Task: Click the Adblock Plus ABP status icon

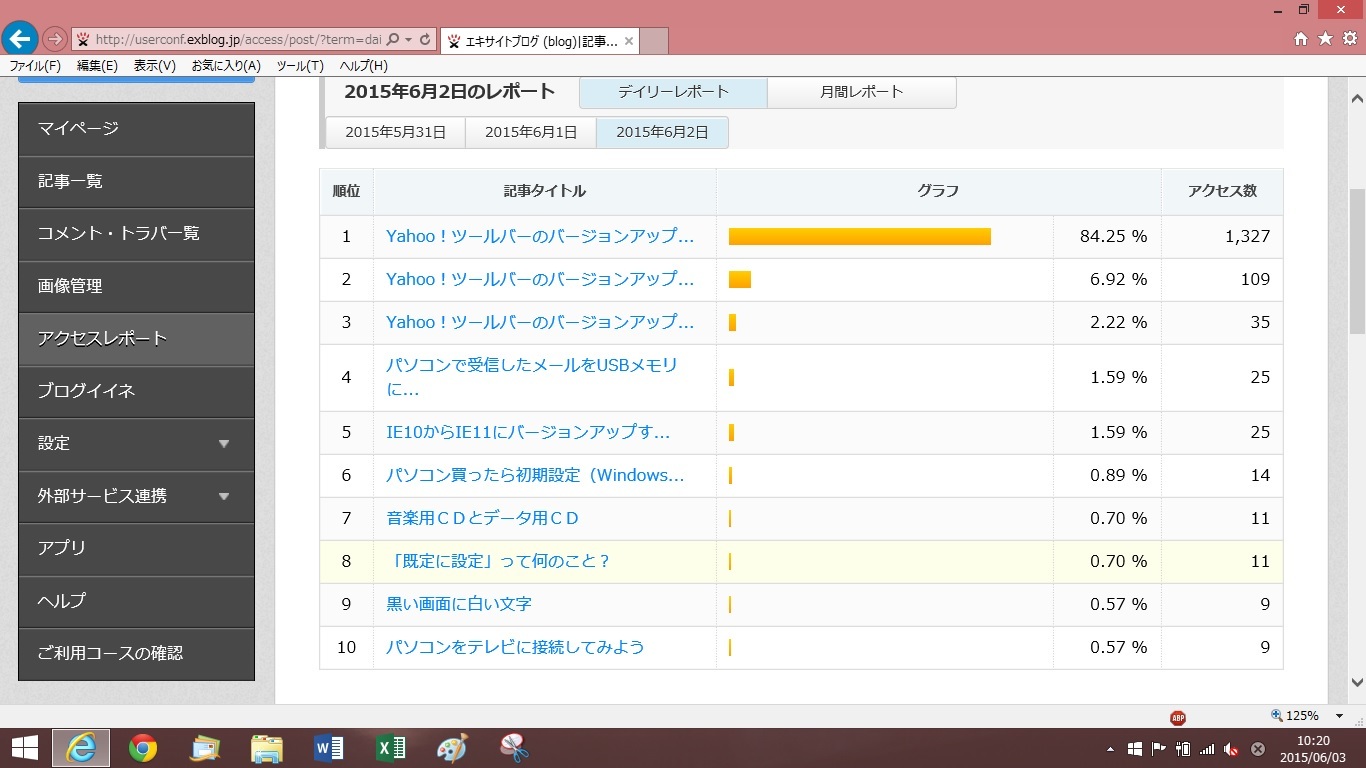Action: click(1178, 717)
